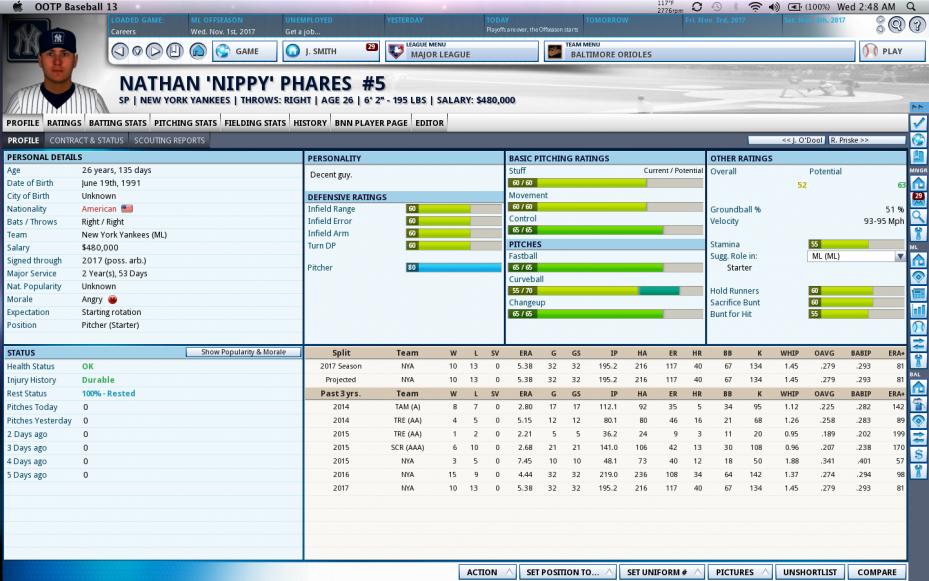Screen dimensions: 929x581
Task: Switch to the PITCHING STATS tab
Action: pyautogui.click(x=185, y=123)
